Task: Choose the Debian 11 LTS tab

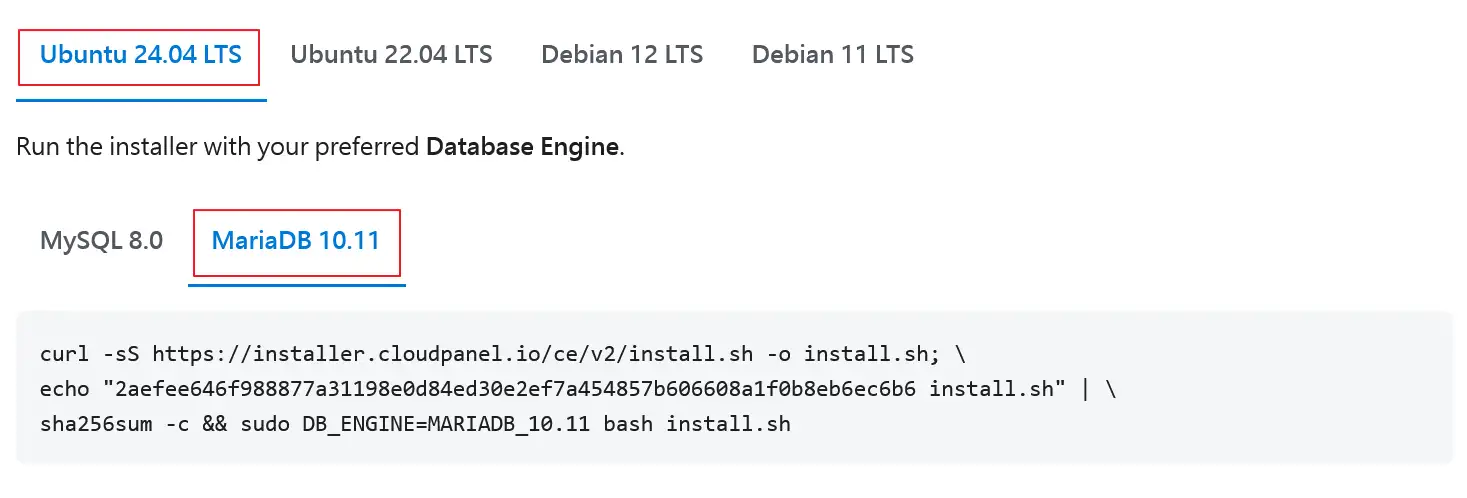Action: [832, 54]
